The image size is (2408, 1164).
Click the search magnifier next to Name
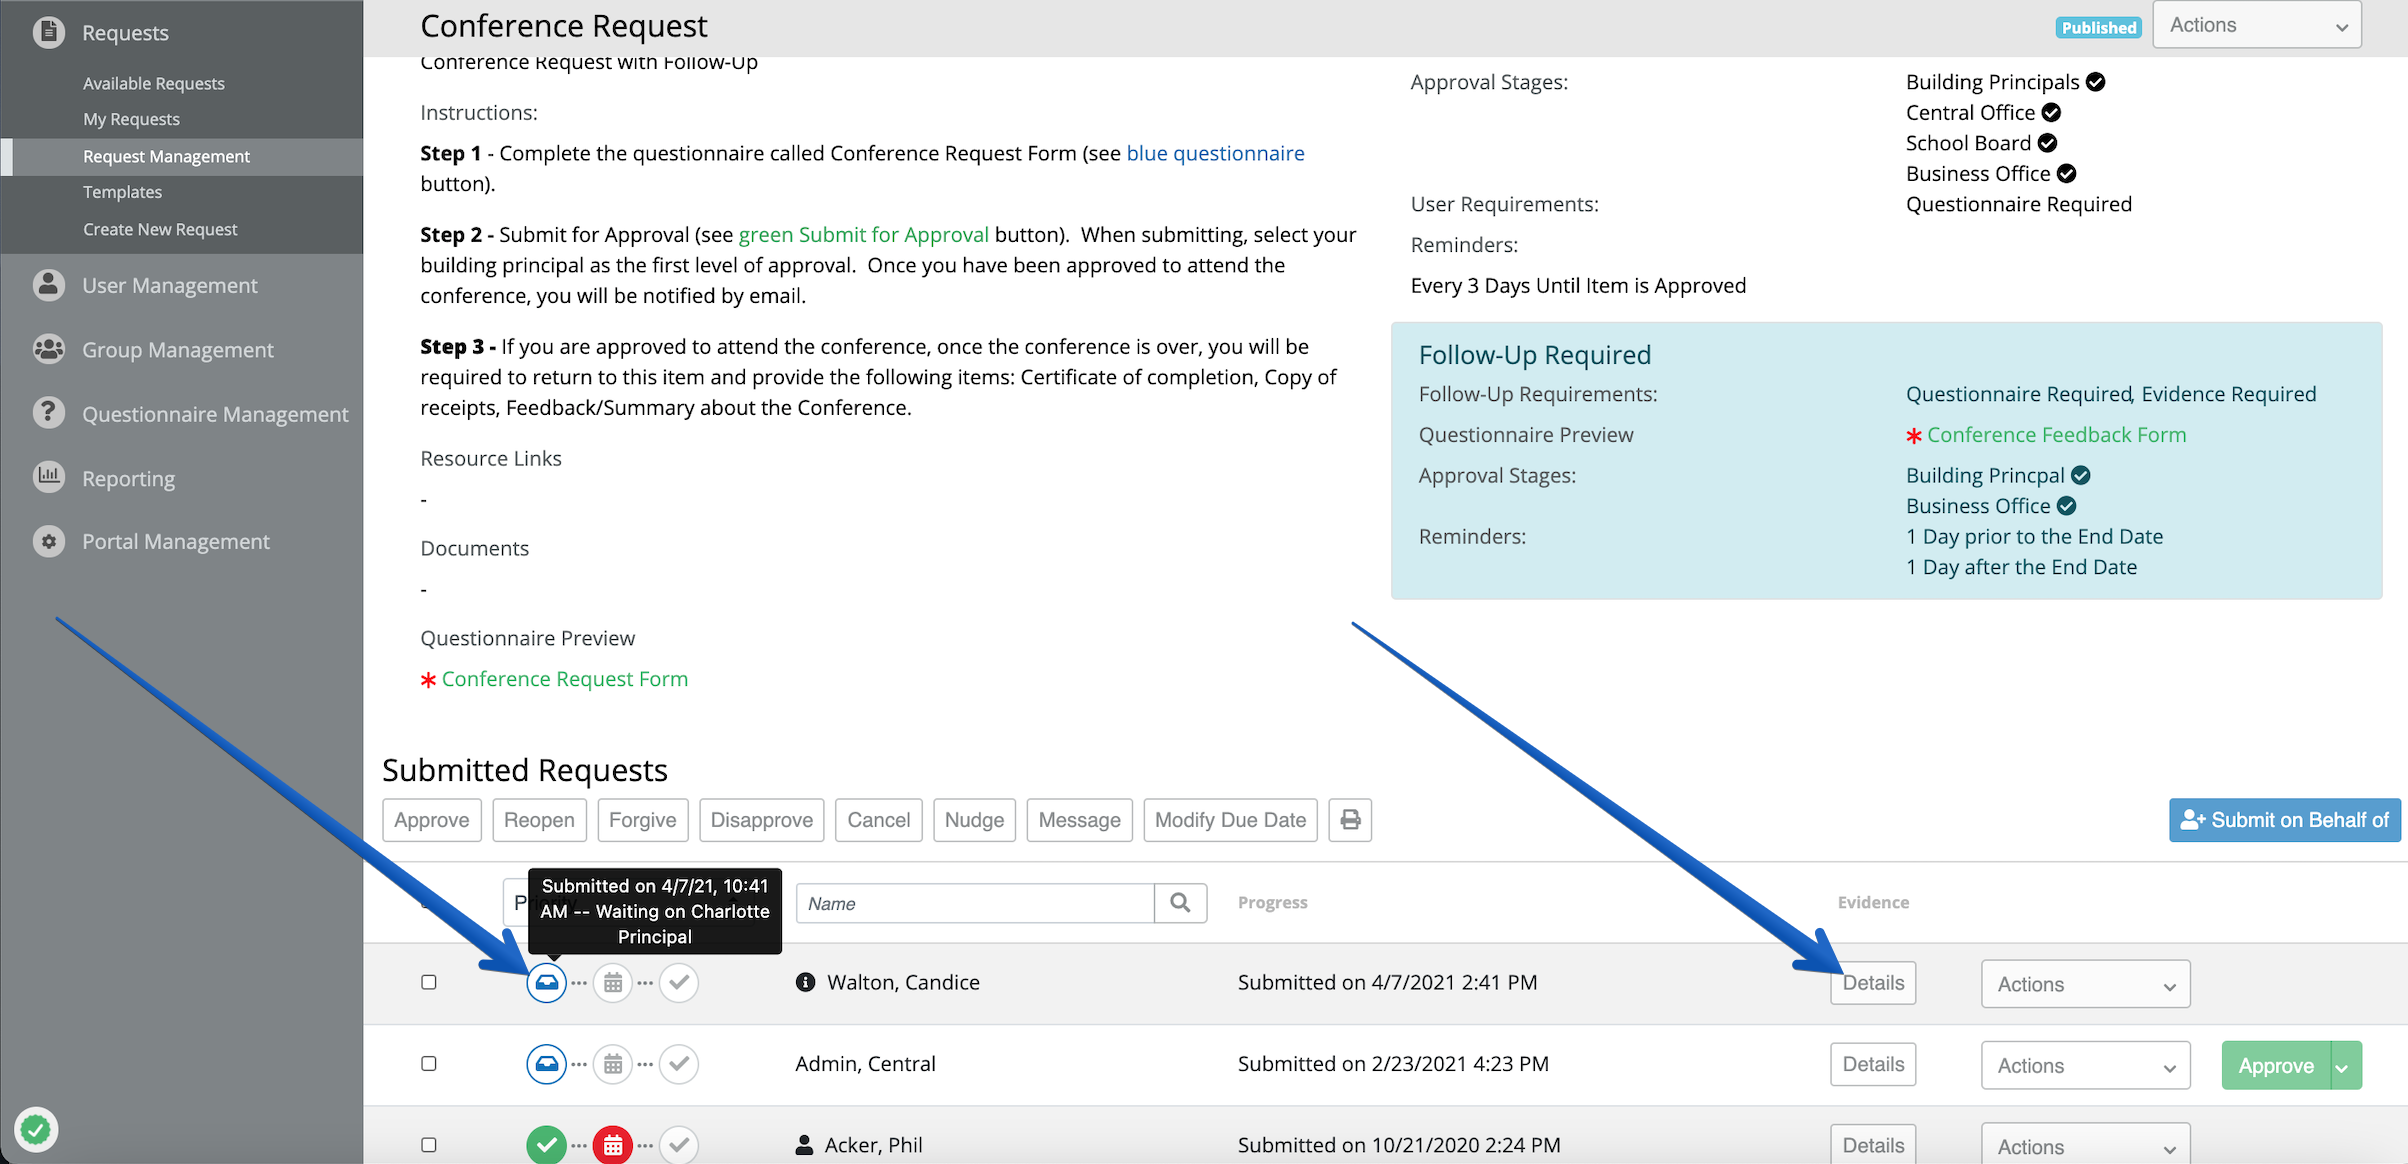coord(1180,903)
